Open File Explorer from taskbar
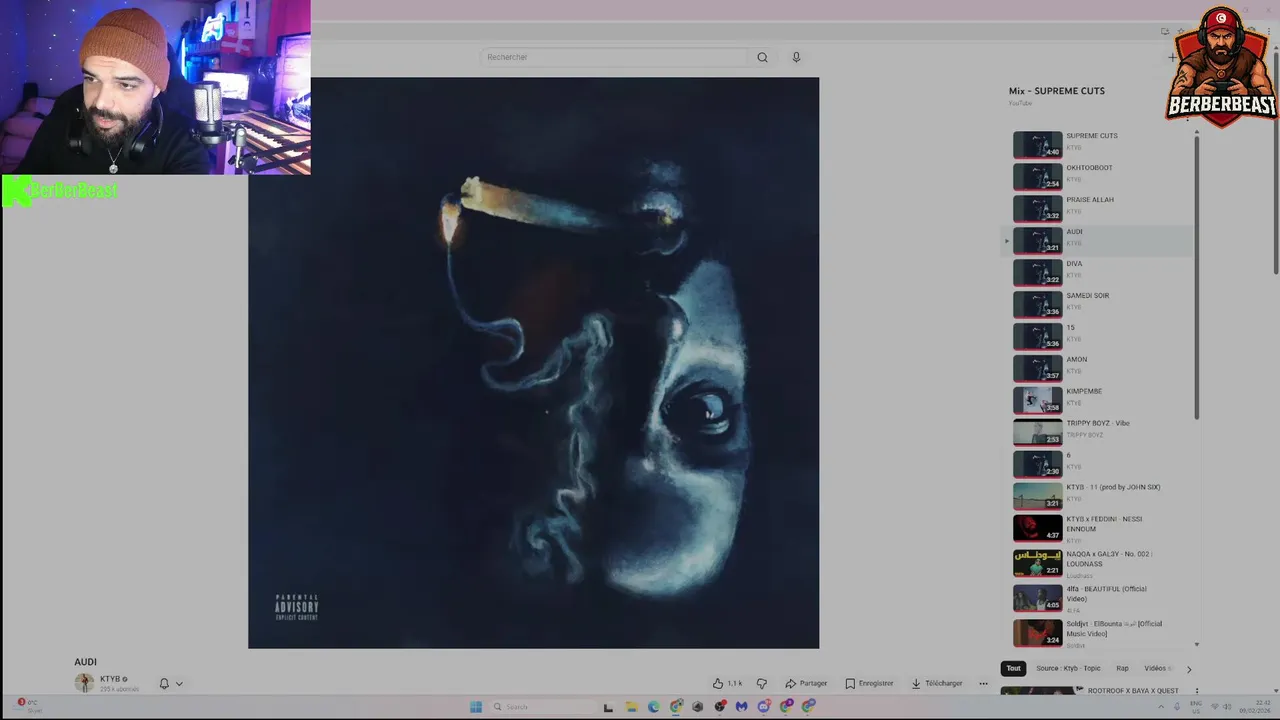This screenshot has width=1280, height=720. coord(631,707)
